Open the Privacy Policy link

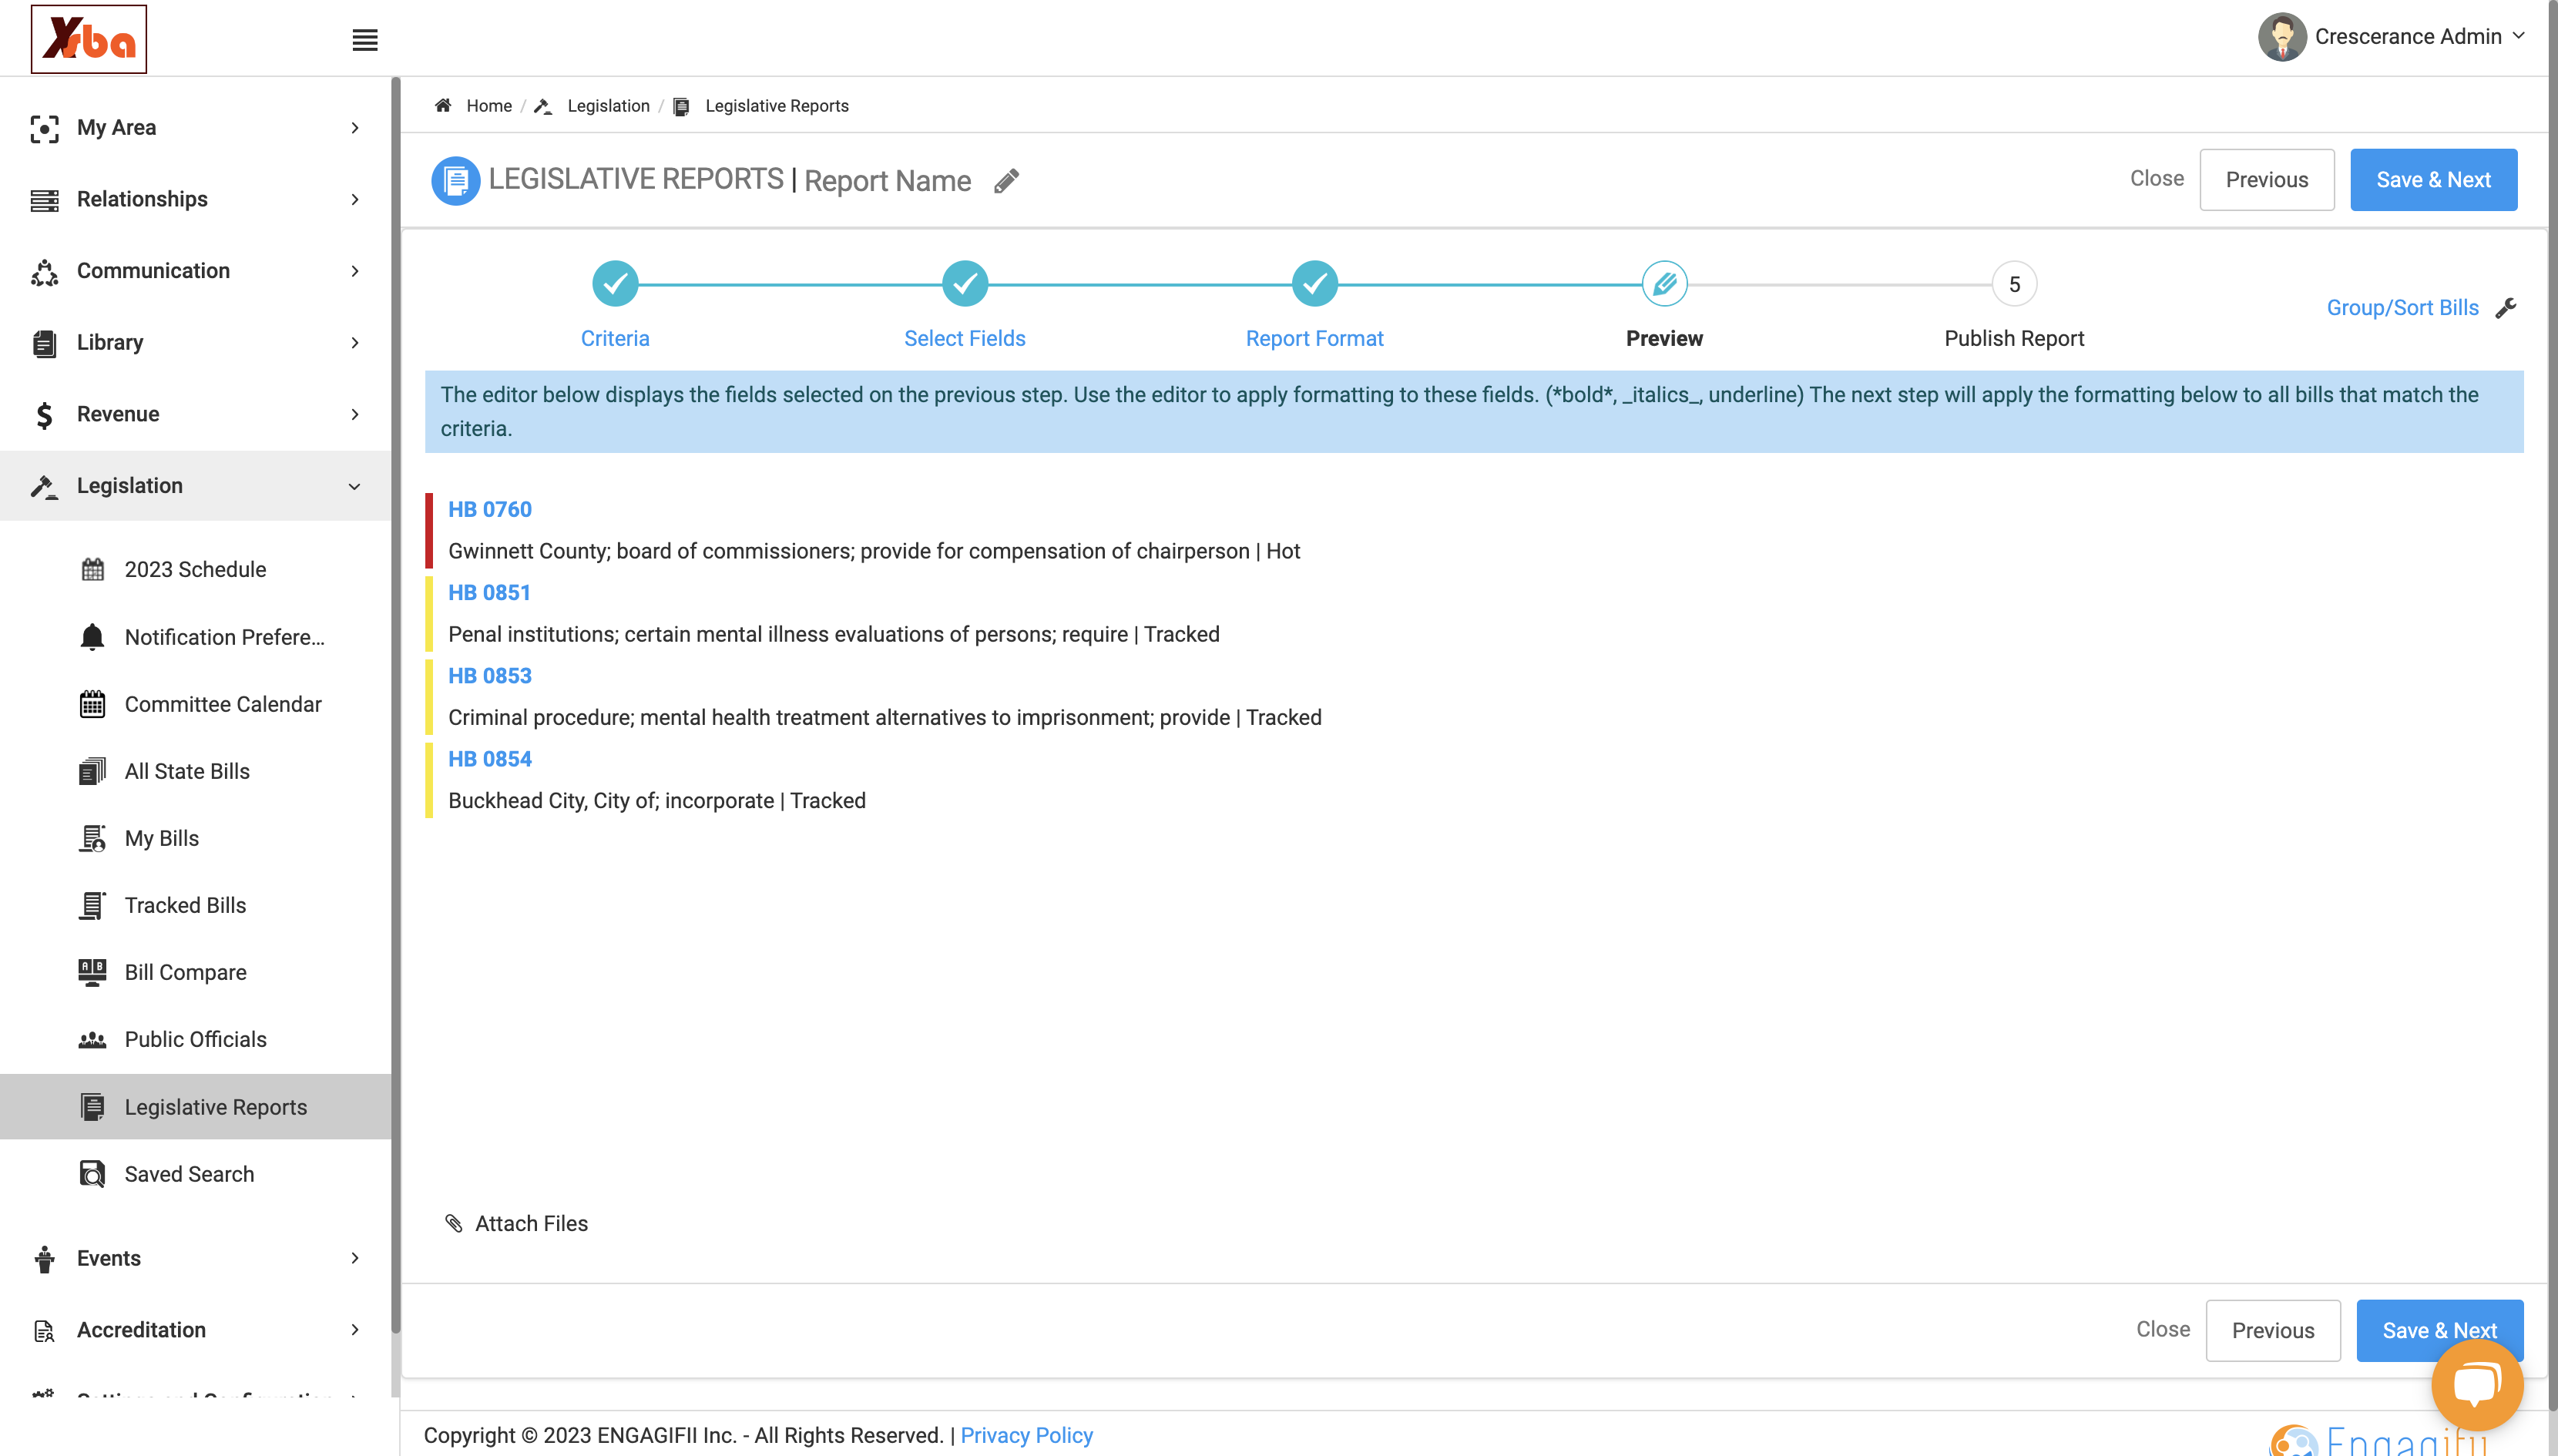(x=1026, y=1435)
